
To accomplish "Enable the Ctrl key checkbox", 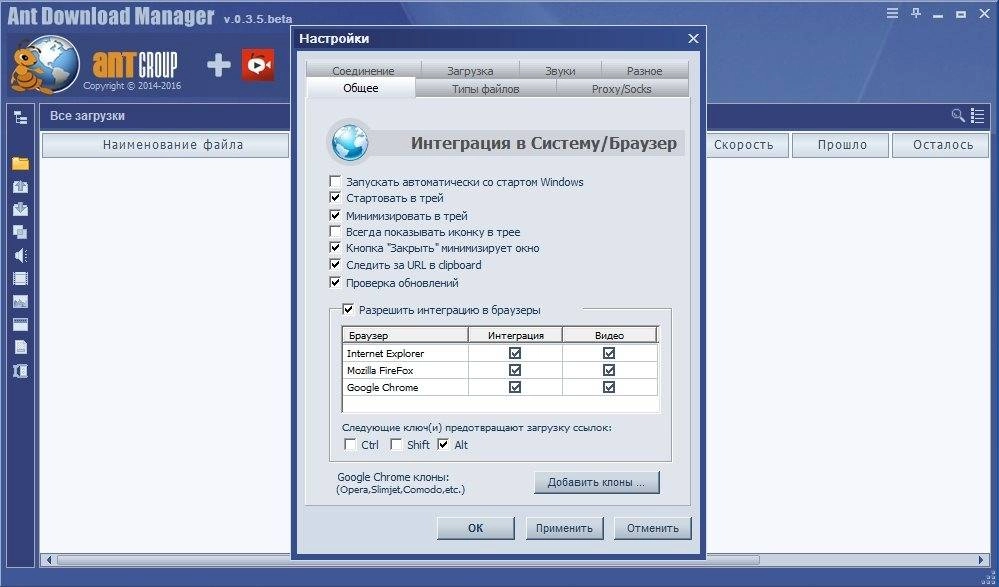I will coord(350,445).
